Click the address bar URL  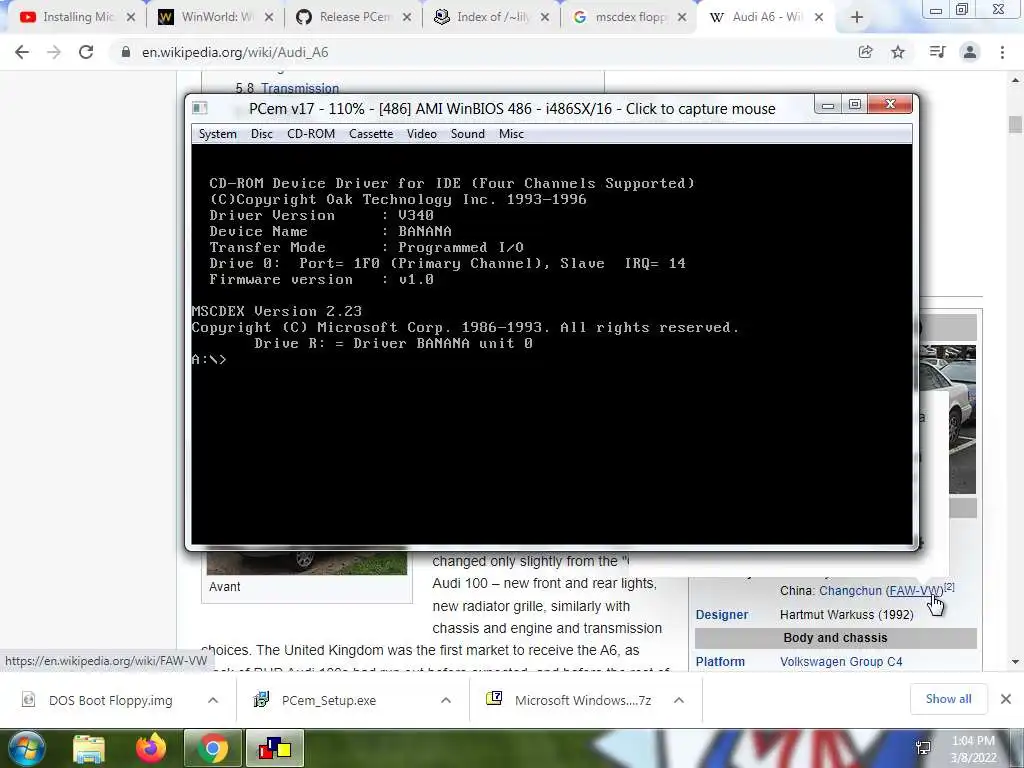click(x=235, y=52)
